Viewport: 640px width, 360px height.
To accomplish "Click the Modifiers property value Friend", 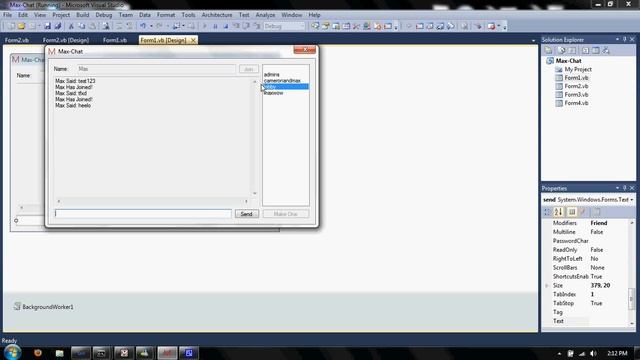I will click(599, 223).
